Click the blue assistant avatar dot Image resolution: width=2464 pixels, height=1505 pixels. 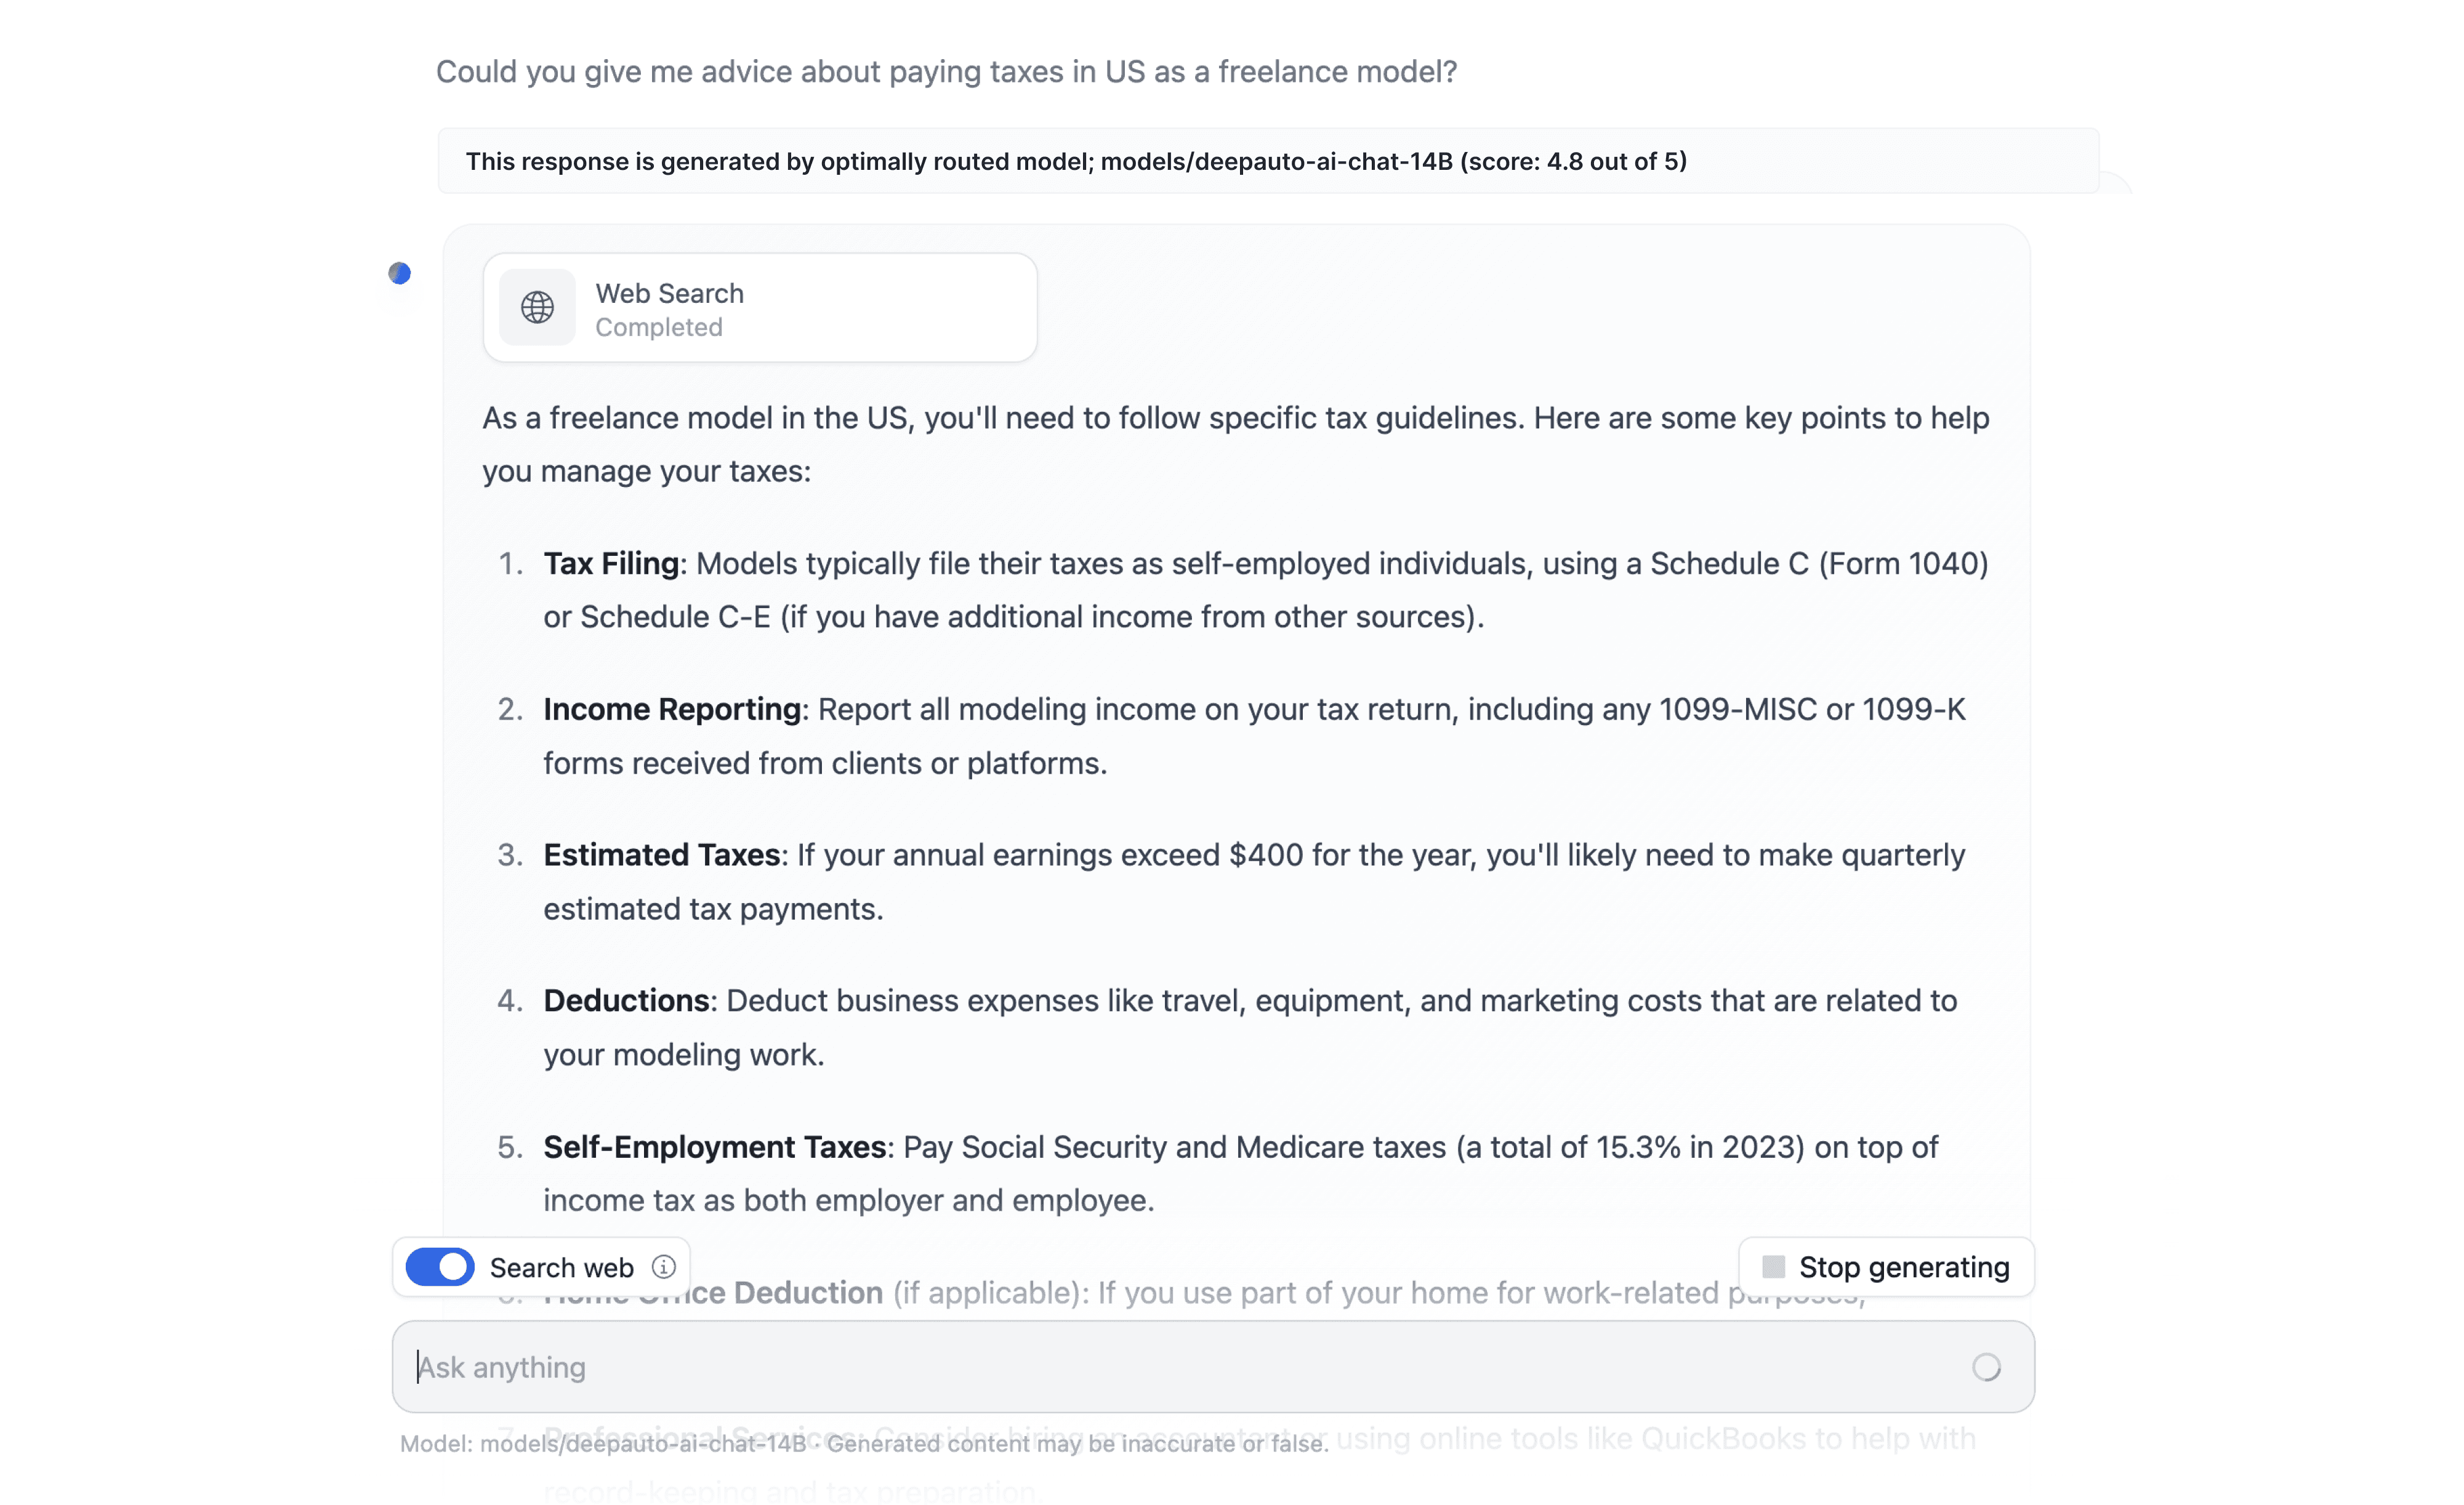tap(400, 273)
